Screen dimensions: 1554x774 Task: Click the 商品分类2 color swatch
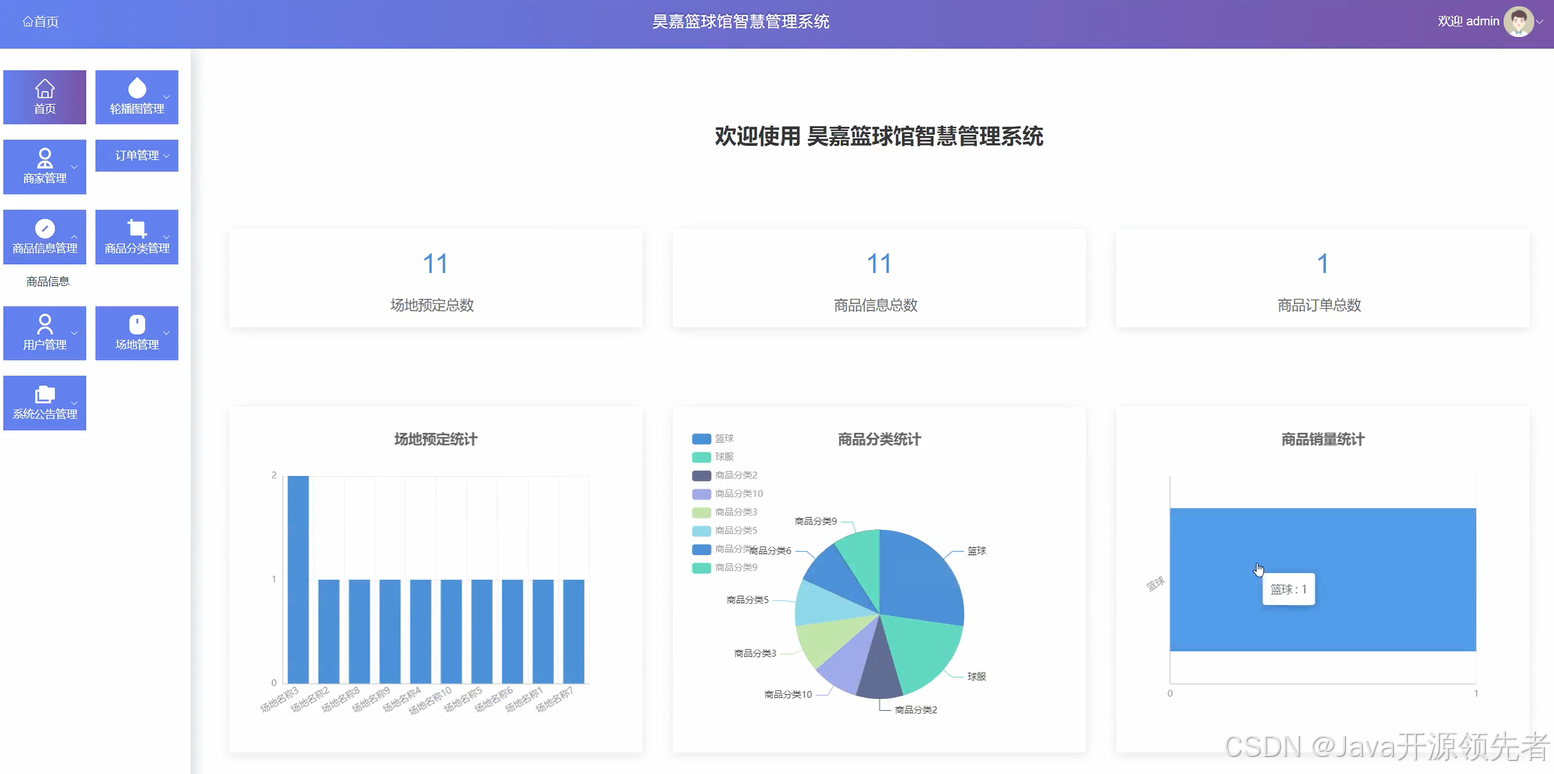tap(703, 475)
